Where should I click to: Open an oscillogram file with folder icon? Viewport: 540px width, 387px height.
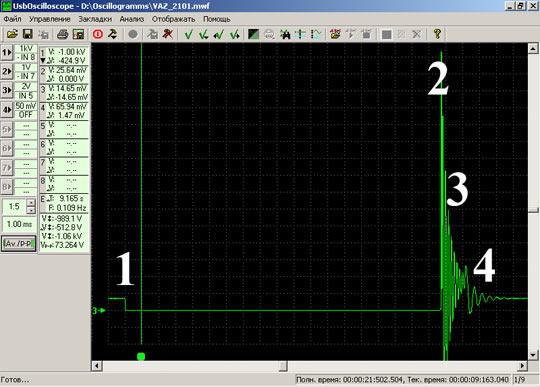point(12,34)
